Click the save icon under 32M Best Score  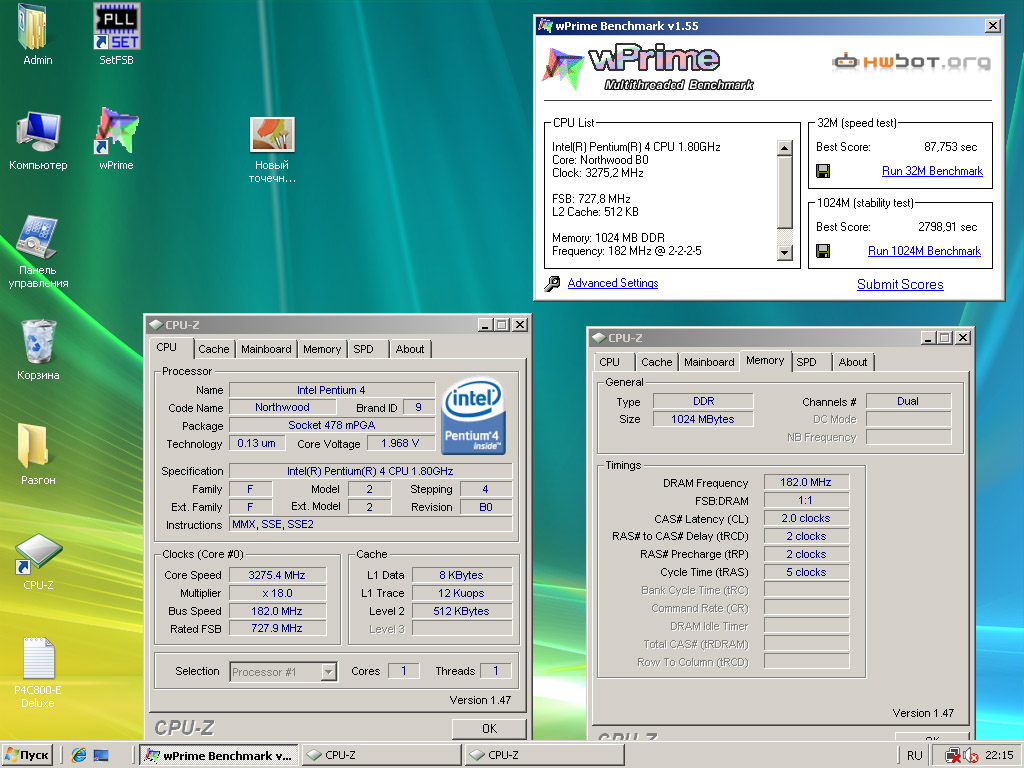(823, 171)
